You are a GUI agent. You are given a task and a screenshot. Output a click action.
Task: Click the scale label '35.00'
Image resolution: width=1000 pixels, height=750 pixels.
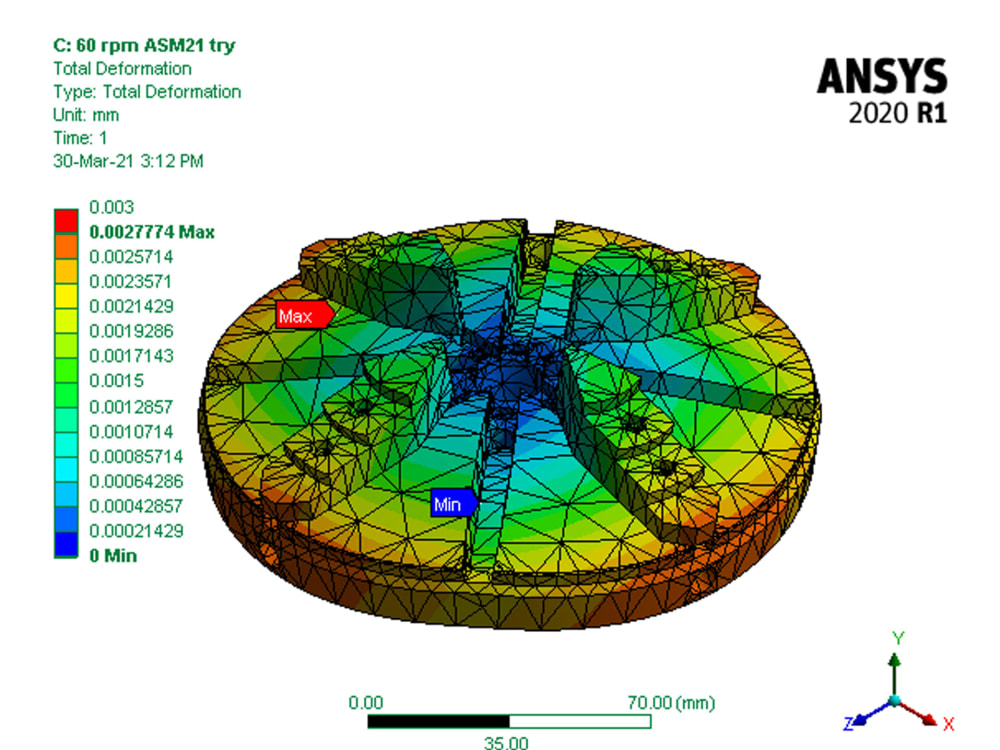pyautogui.click(x=506, y=742)
